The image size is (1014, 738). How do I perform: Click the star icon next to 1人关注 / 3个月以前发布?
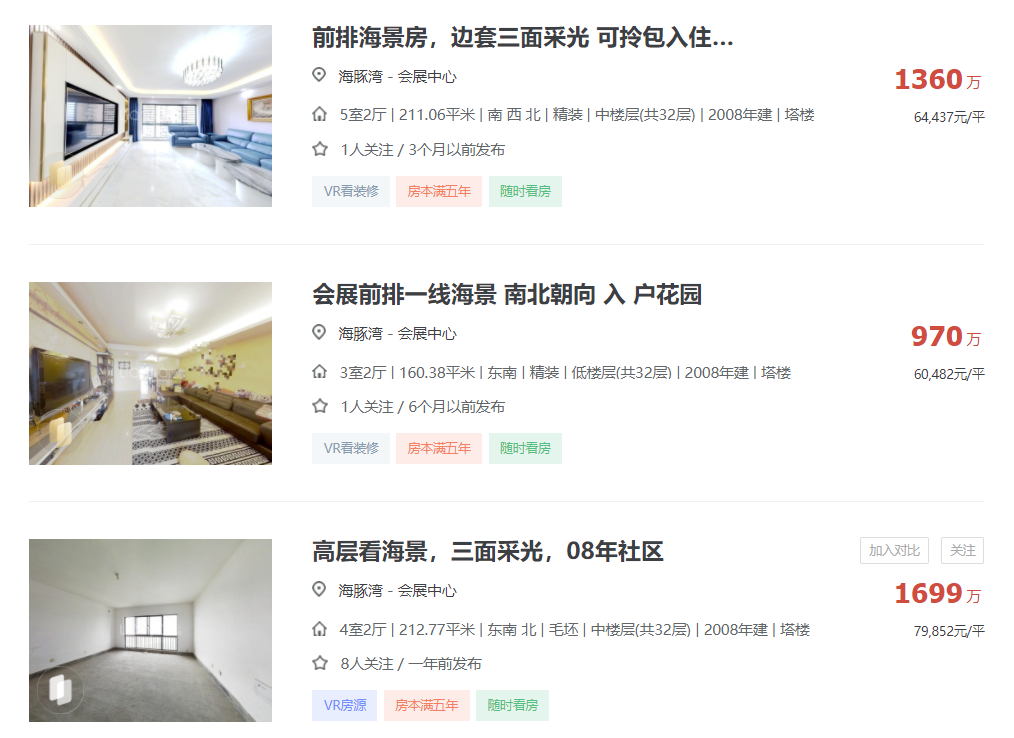[x=320, y=149]
